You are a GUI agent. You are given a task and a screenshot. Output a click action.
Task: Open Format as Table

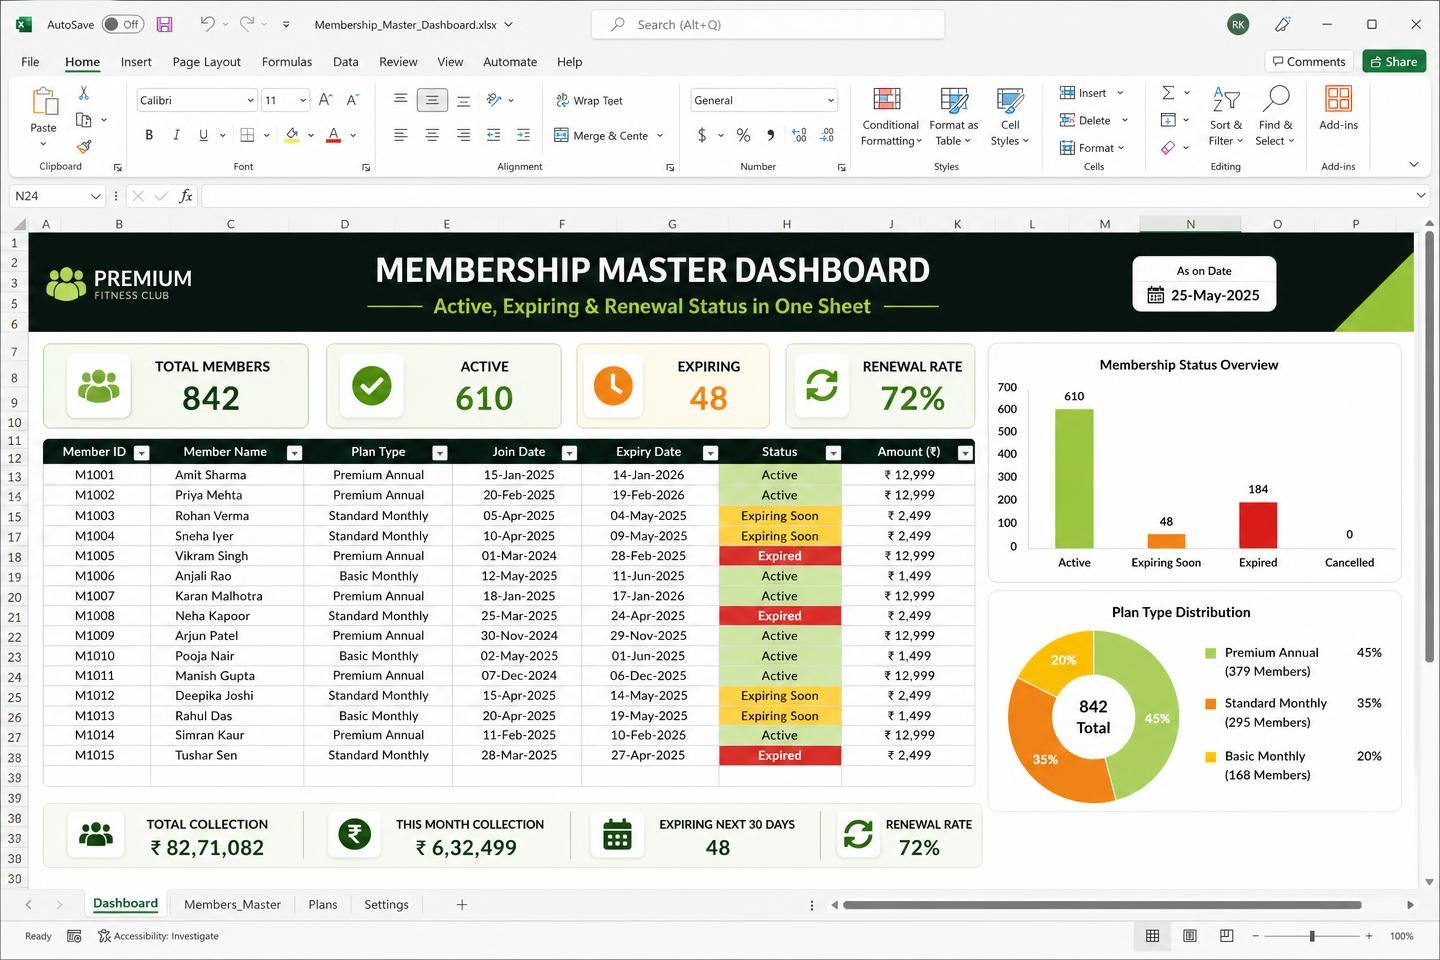(953, 117)
